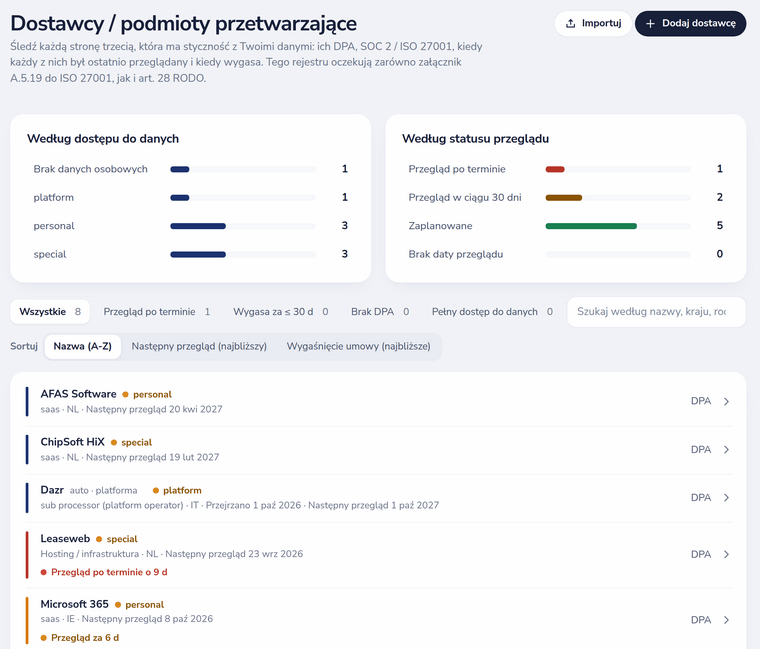Click the personal tag next to Microsoft 365
760x649 pixels.
(140, 605)
